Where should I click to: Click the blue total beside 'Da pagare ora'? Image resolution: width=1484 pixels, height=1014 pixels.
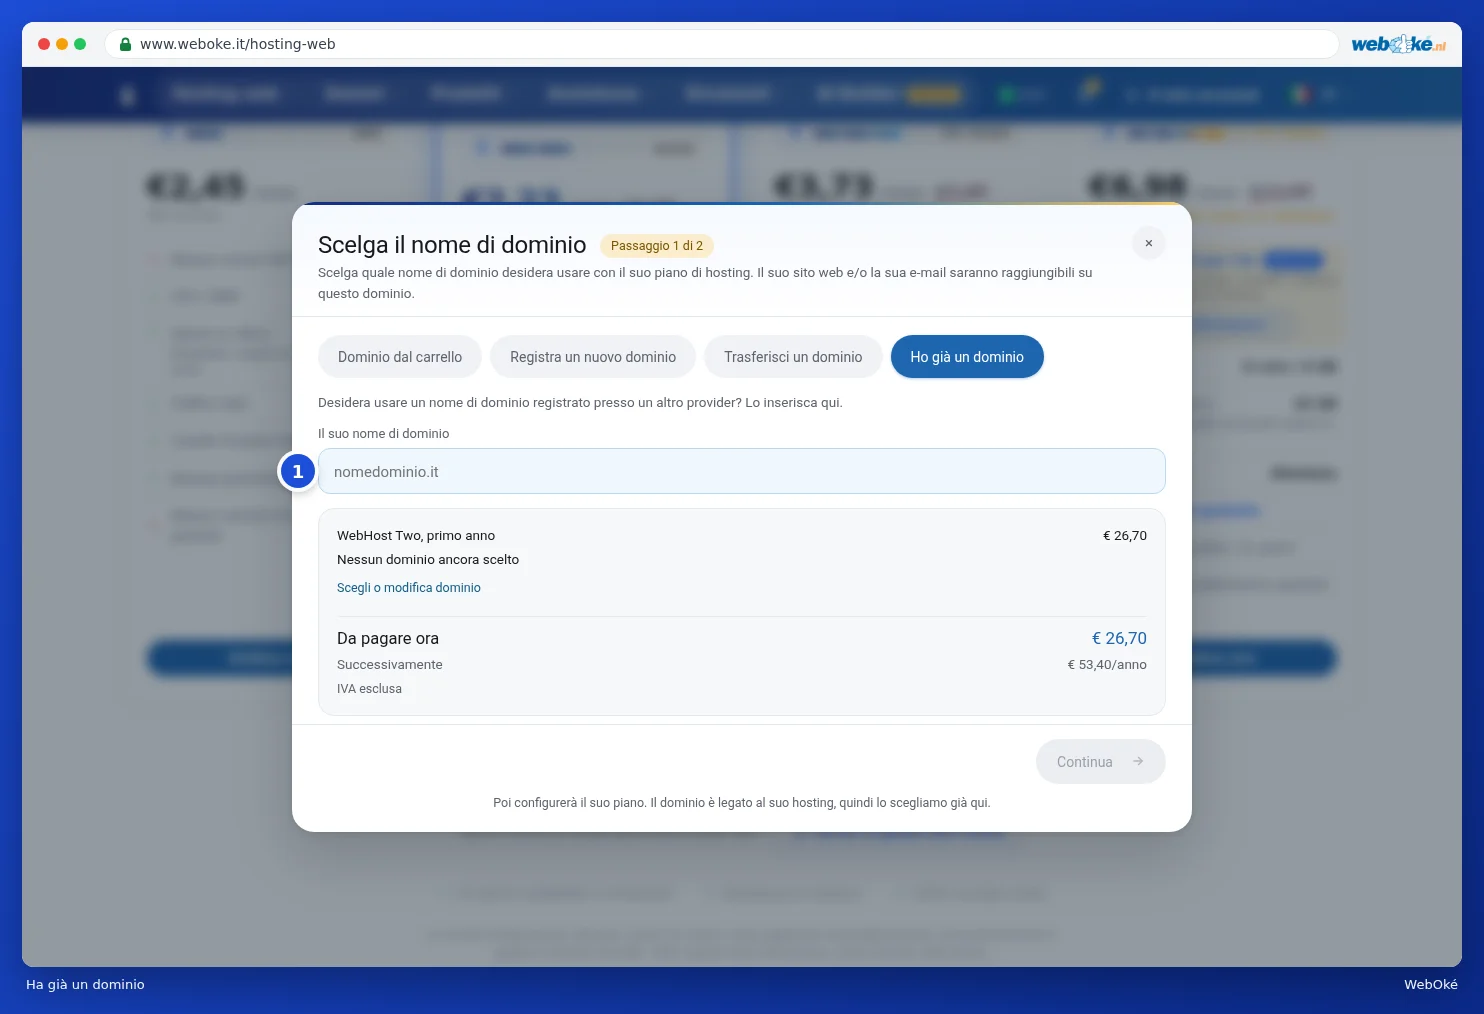click(x=1119, y=639)
